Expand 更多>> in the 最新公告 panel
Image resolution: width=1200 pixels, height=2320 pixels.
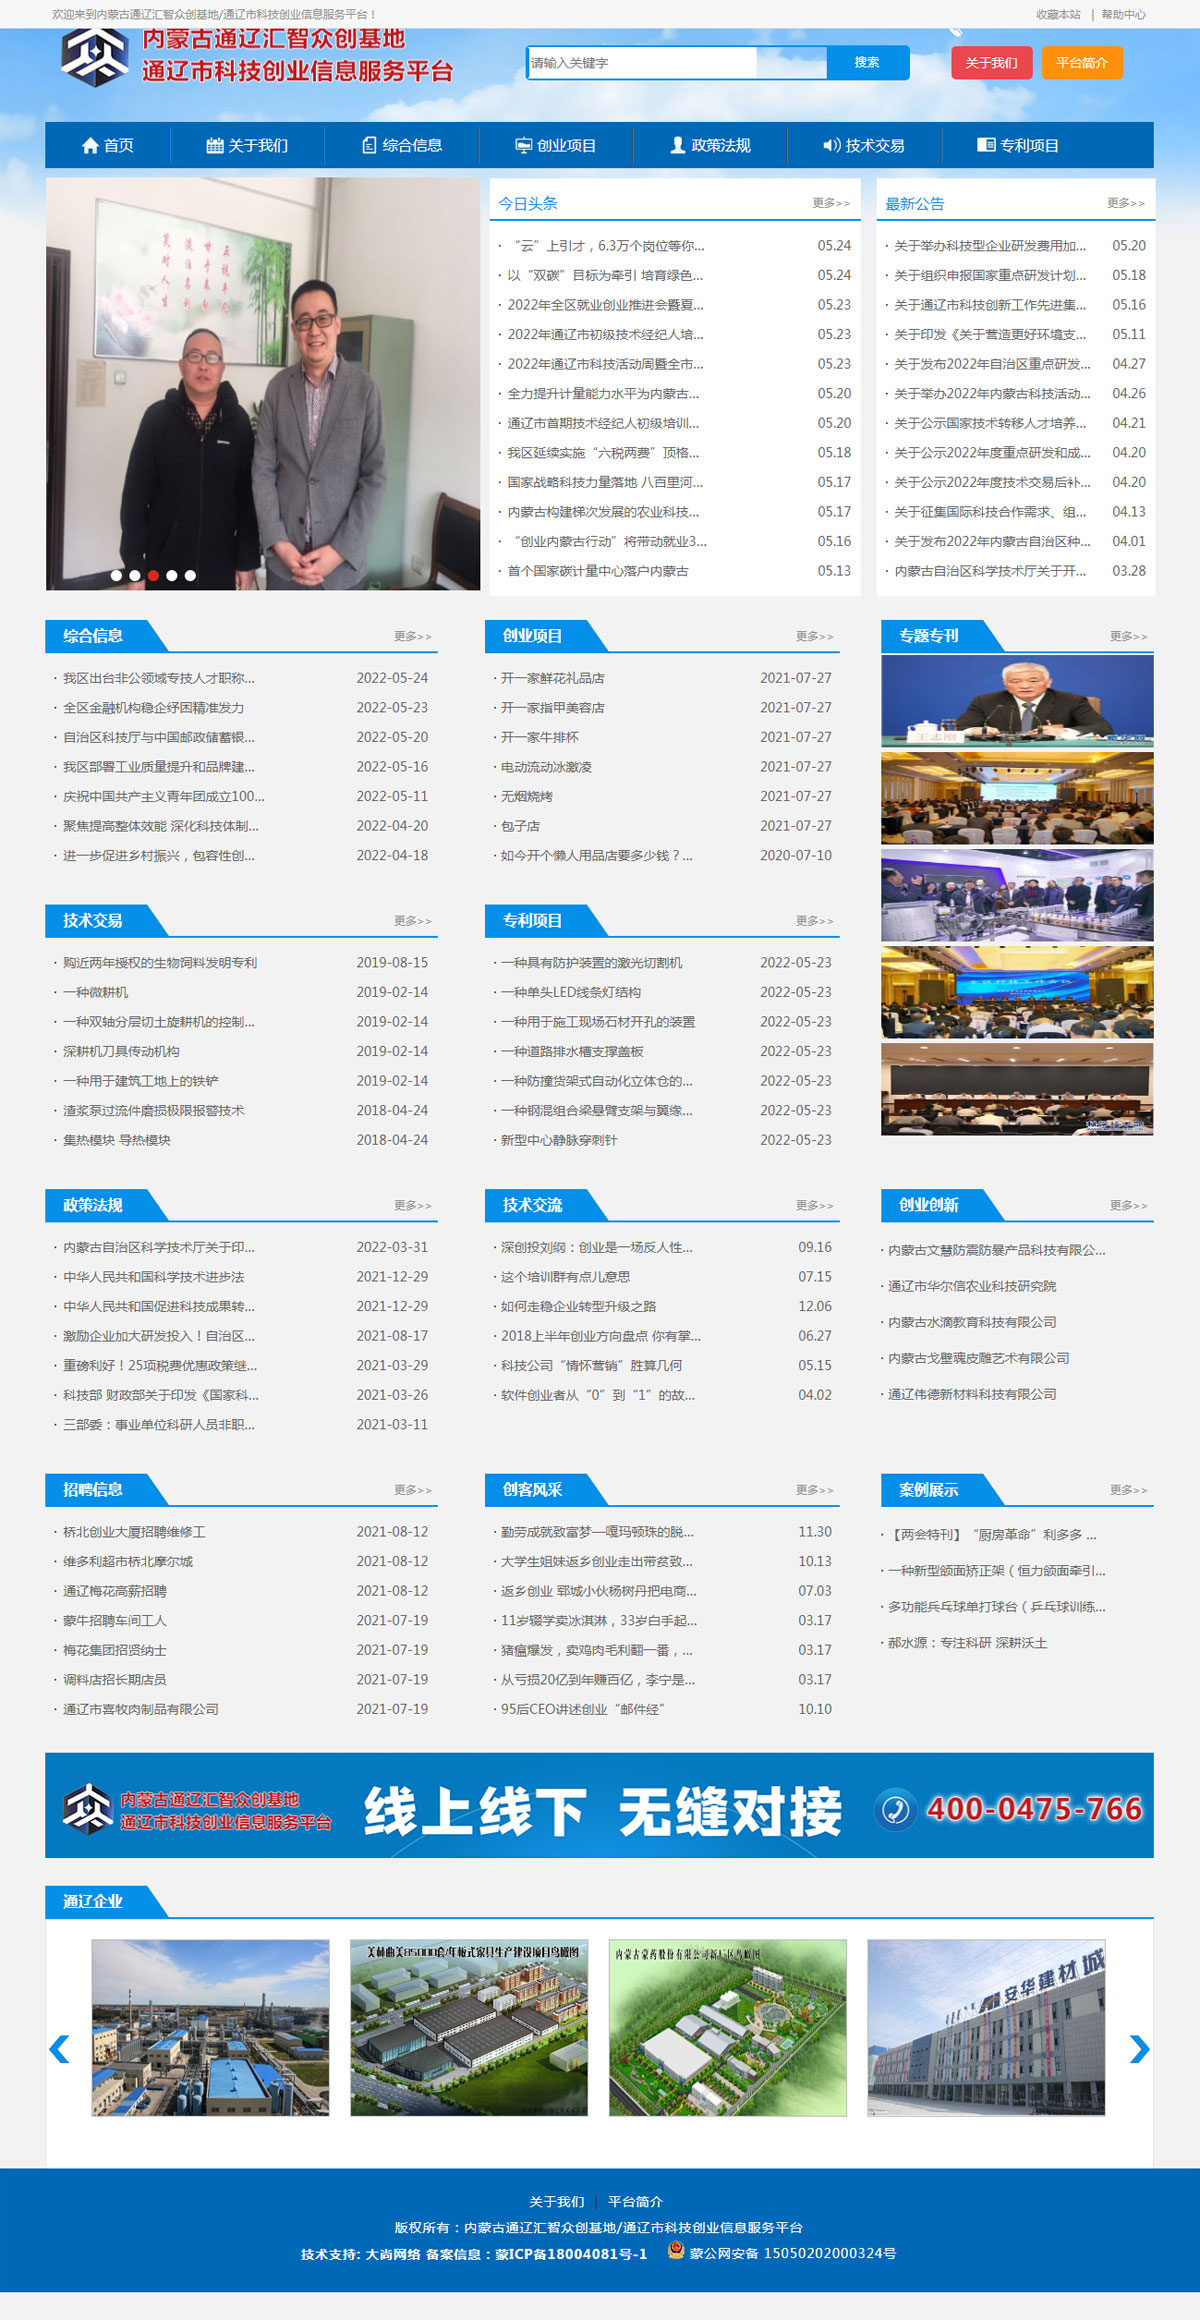1125,203
